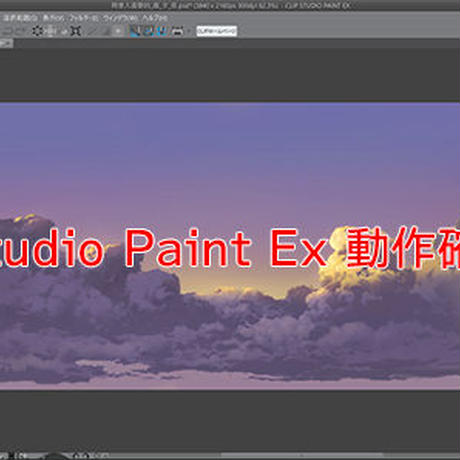Click the horizontal canvas scrollbar thumb
Viewport: 460px width, 460px height.
(302, 455)
